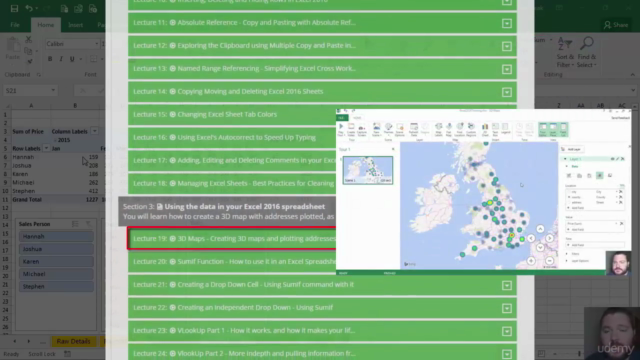Toggle Bold formatting in Excel's Font group

(x=50, y=59)
